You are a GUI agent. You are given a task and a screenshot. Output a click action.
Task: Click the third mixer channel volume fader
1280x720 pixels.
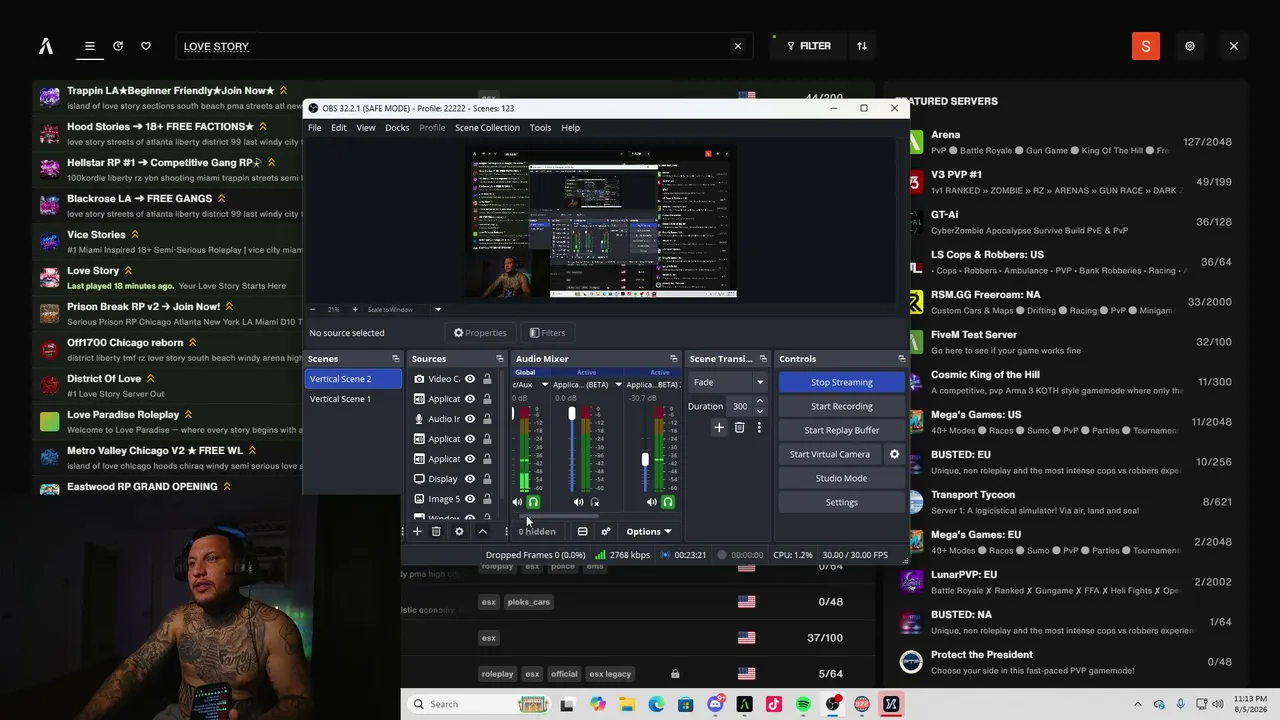(x=645, y=460)
